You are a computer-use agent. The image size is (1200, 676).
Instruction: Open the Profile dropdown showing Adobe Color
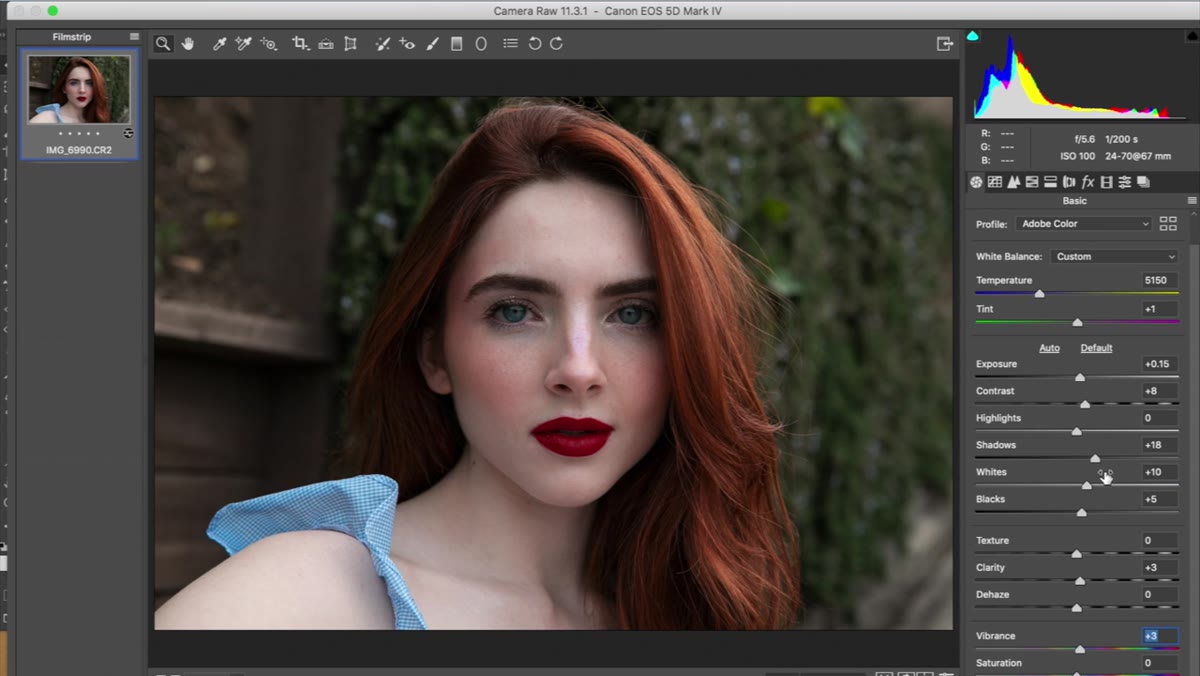(1084, 224)
